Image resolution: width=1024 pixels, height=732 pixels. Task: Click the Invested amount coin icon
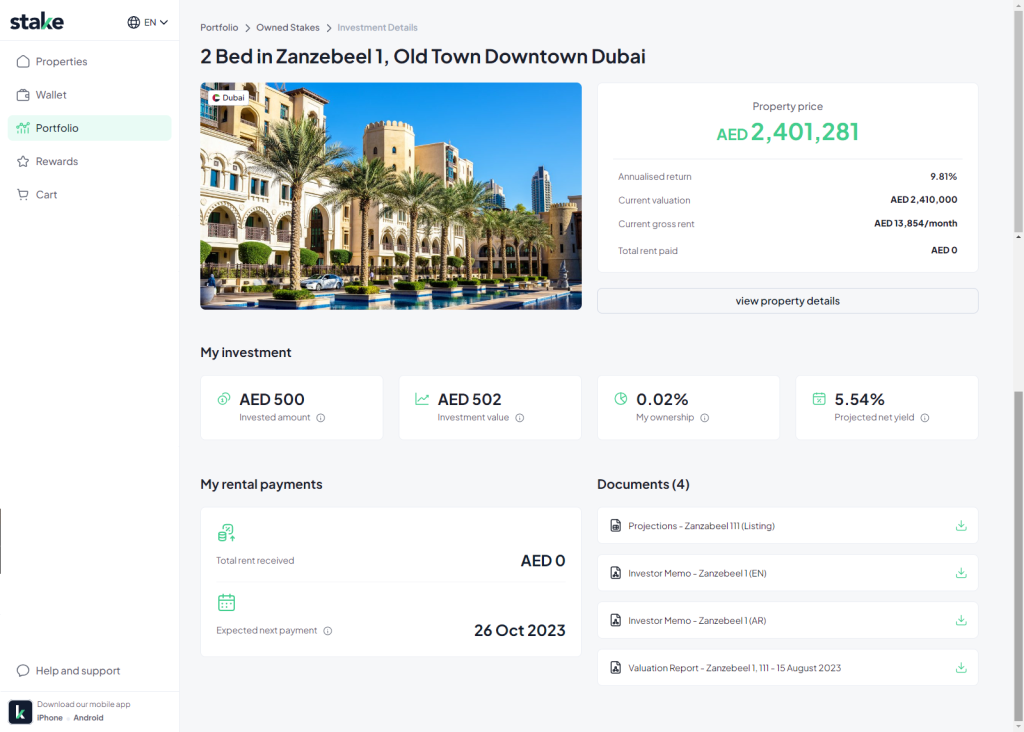pos(224,399)
